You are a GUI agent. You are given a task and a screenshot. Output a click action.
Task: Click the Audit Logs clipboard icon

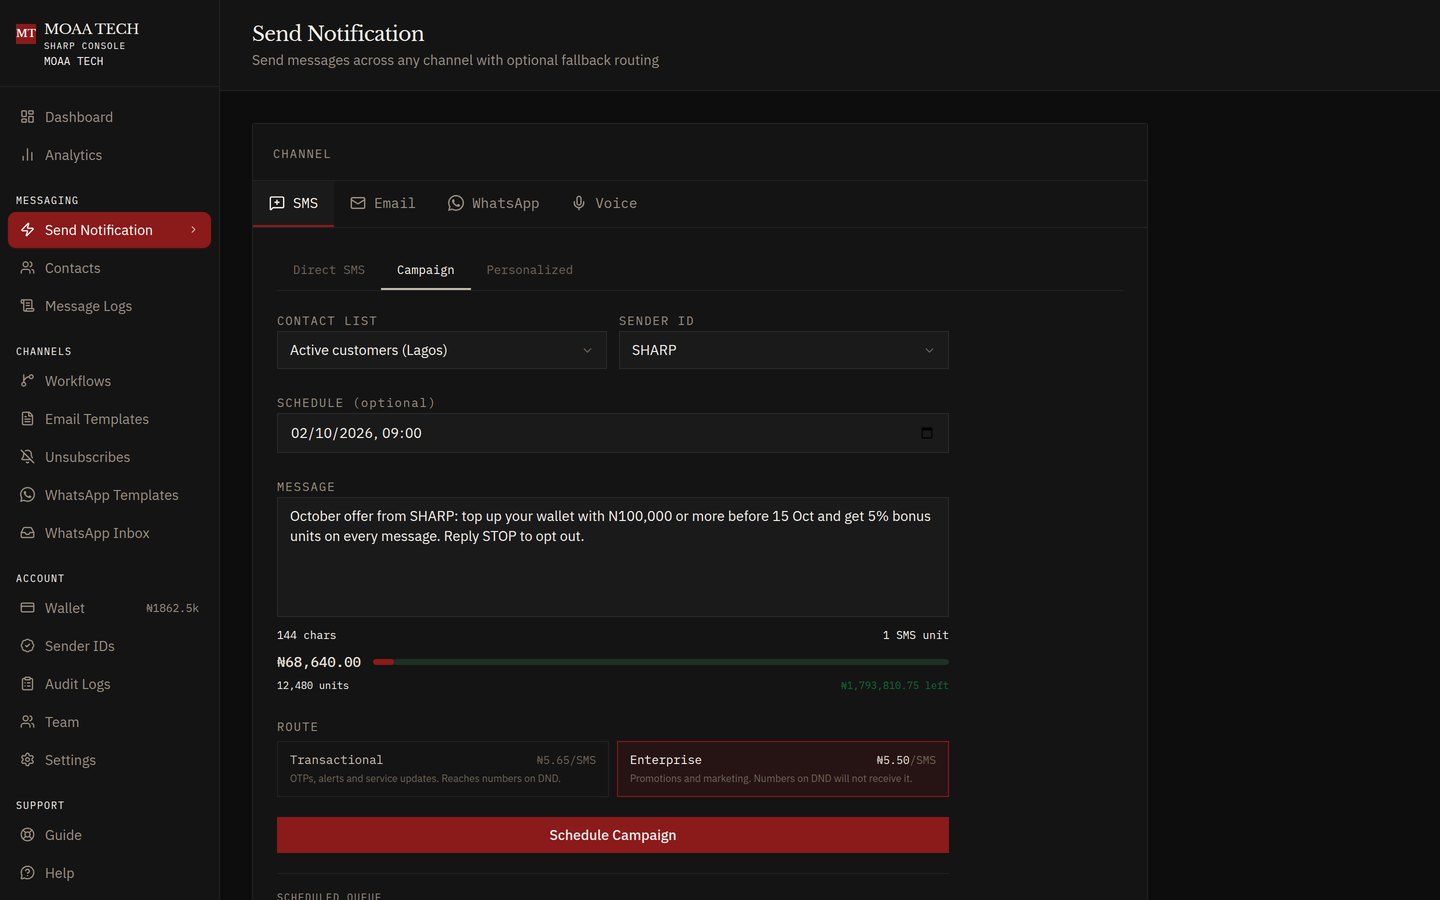click(27, 684)
